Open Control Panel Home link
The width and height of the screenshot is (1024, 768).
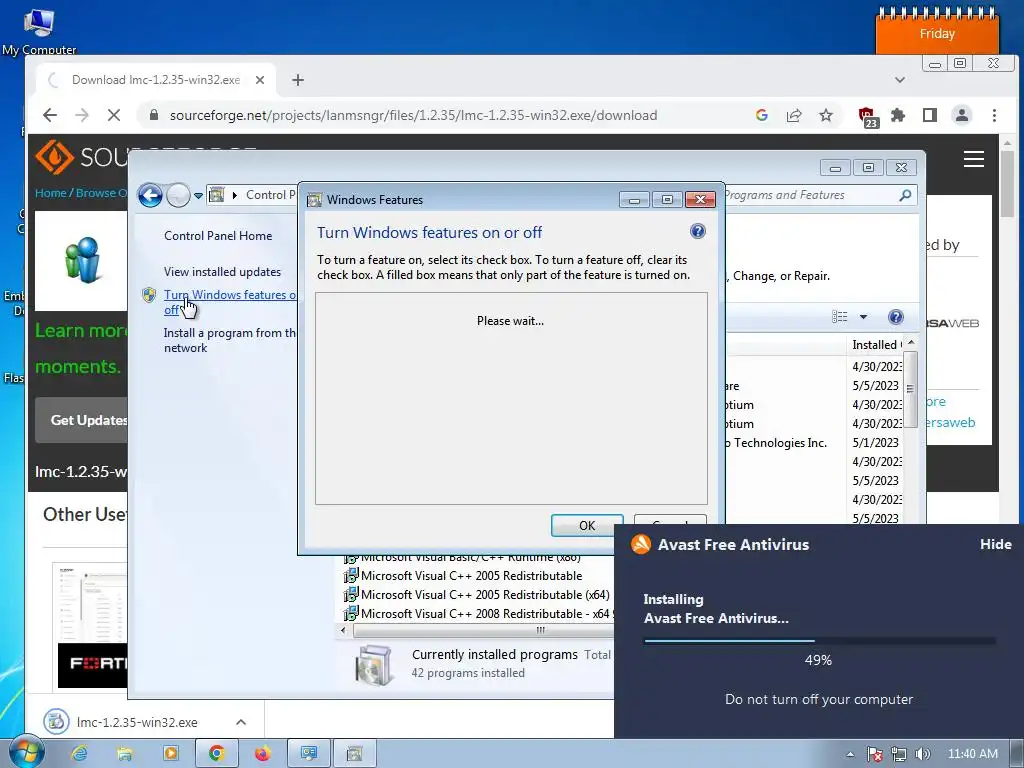[217, 236]
